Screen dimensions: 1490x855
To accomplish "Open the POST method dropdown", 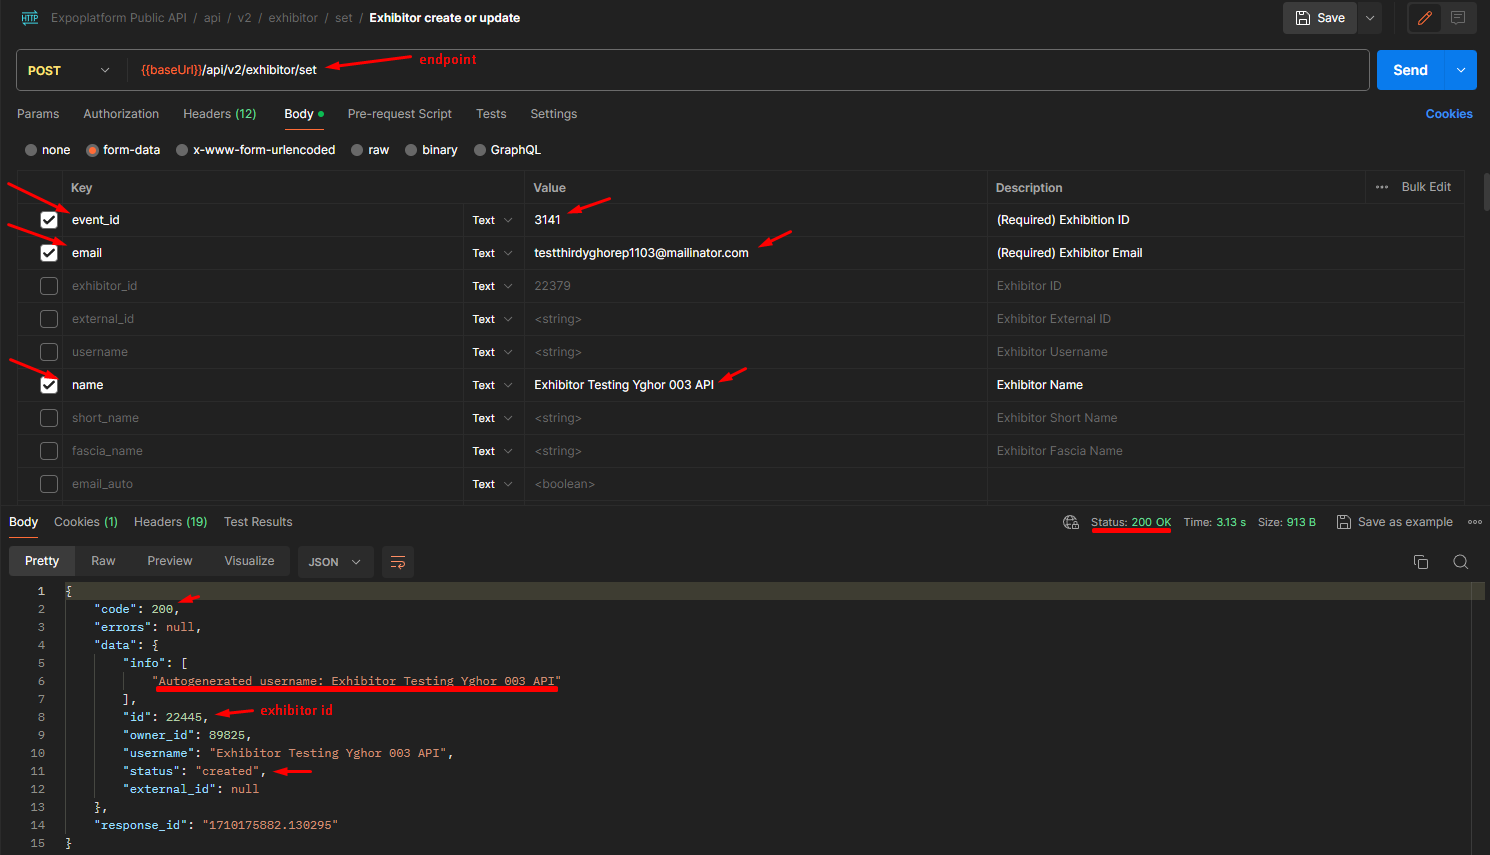I will tap(70, 70).
